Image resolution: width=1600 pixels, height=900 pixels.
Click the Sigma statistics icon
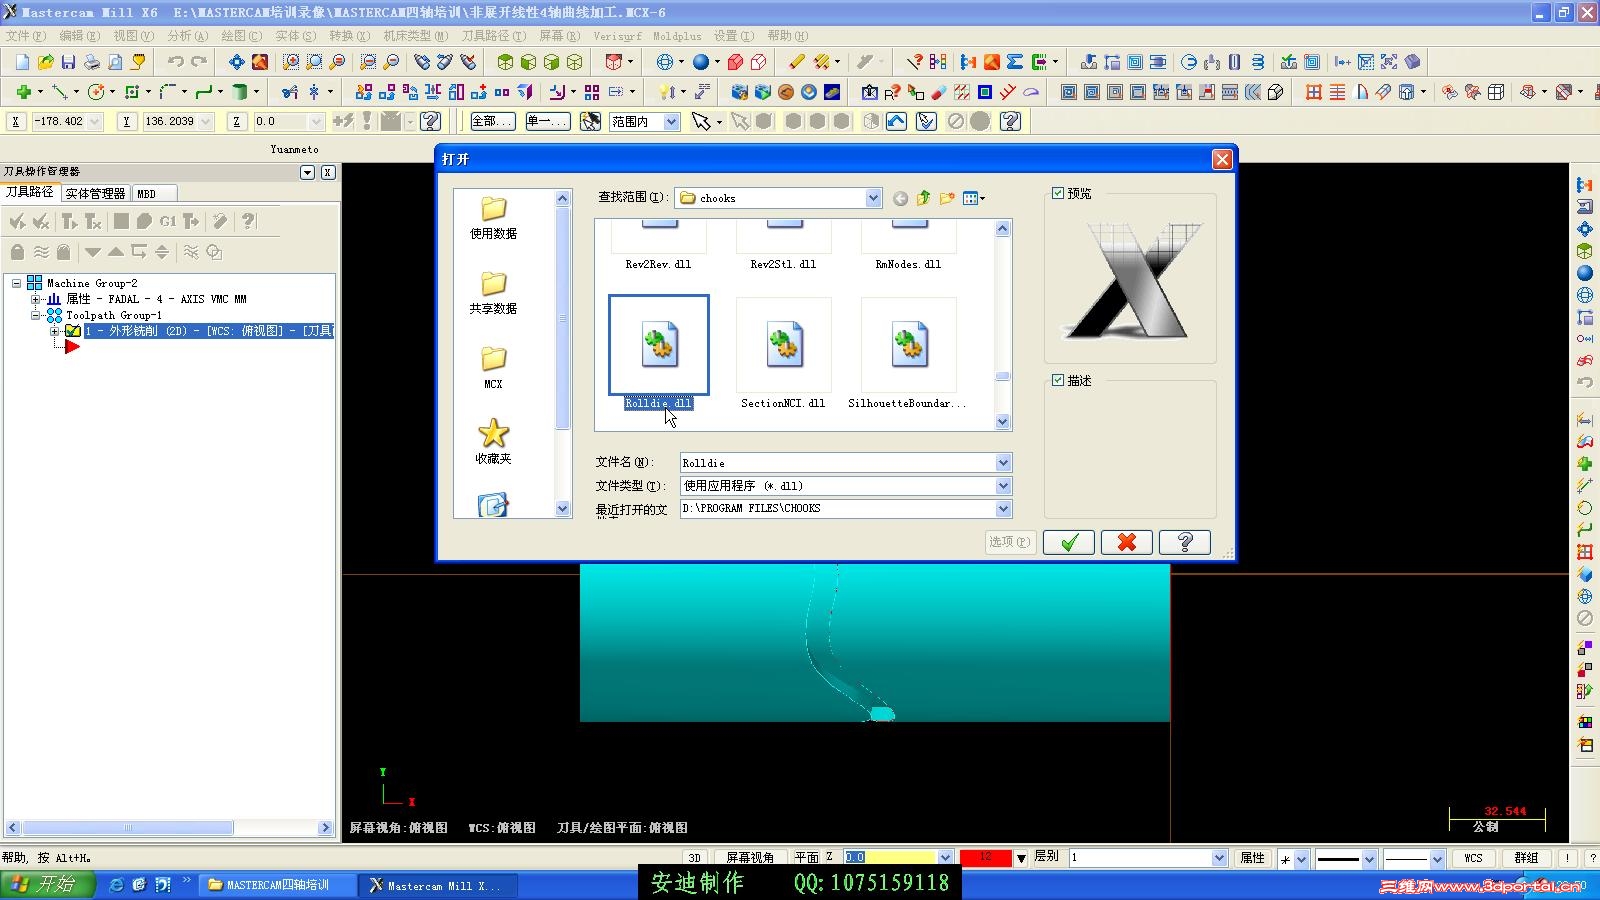(x=1015, y=62)
